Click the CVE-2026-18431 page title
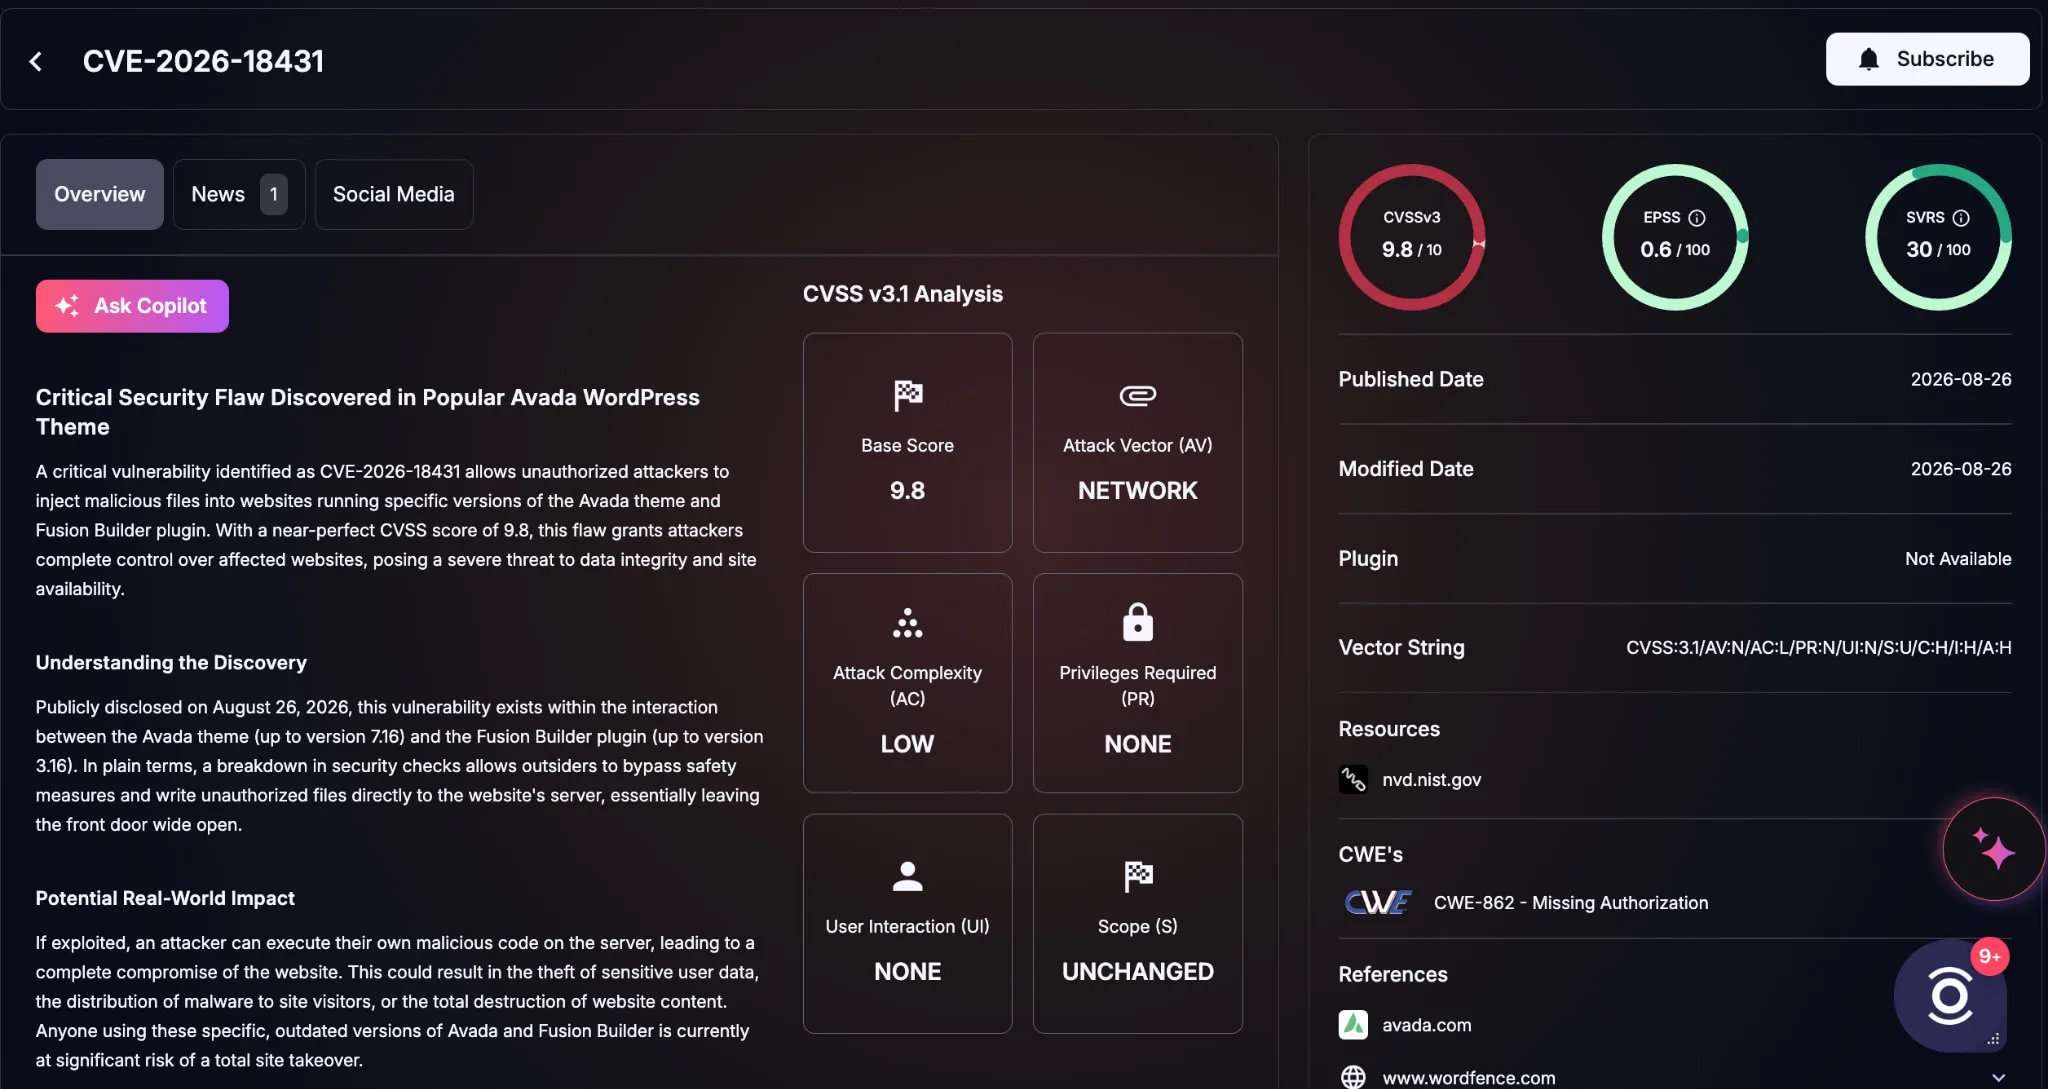The width and height of the screenshot is (2048, 1089). click(203, 61)
